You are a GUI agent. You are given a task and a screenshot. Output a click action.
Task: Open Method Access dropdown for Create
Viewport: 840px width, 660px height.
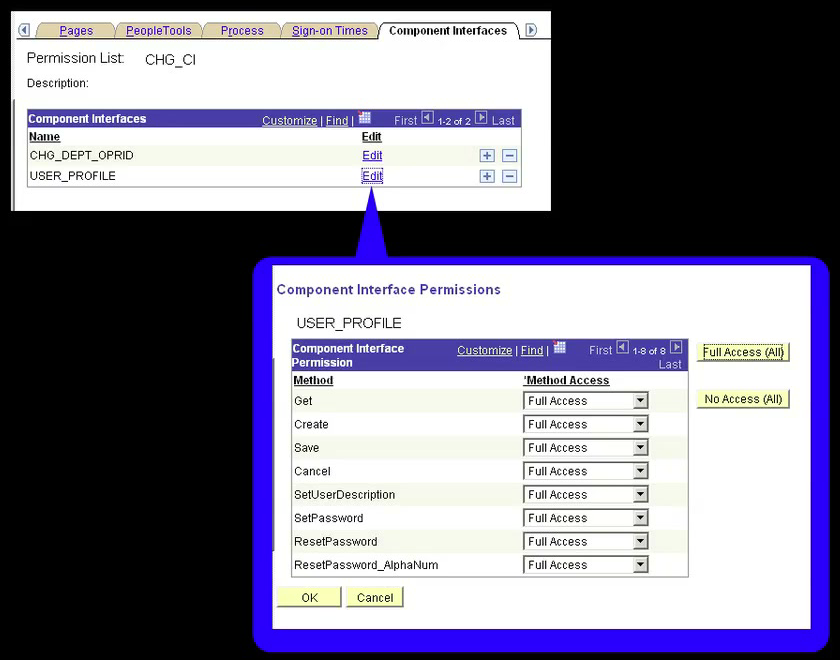[586, 424]
